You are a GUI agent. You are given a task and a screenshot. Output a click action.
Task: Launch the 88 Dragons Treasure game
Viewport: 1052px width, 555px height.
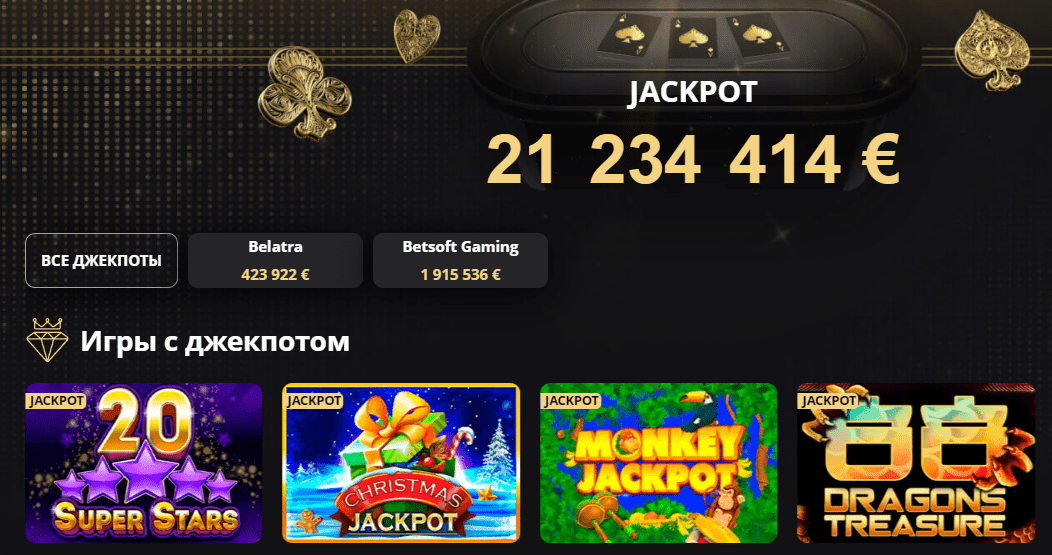916,463
